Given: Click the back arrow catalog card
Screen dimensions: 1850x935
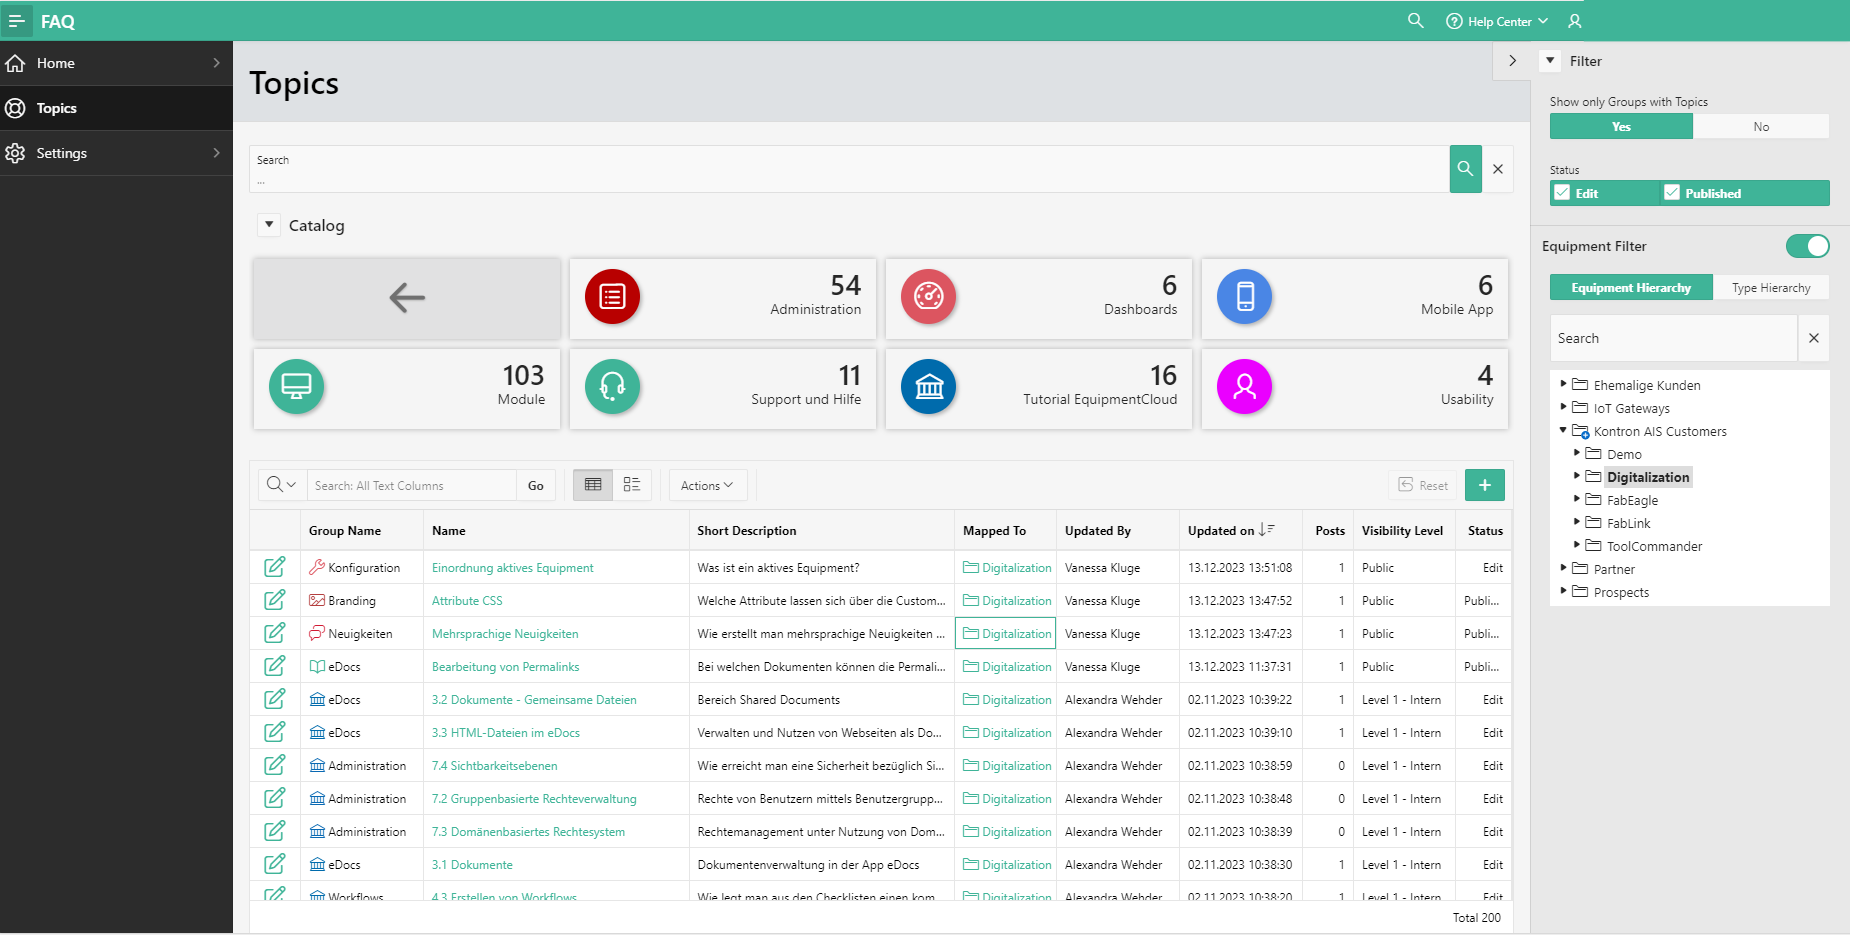Looking at the screenshot, I should tap(407, 298).
